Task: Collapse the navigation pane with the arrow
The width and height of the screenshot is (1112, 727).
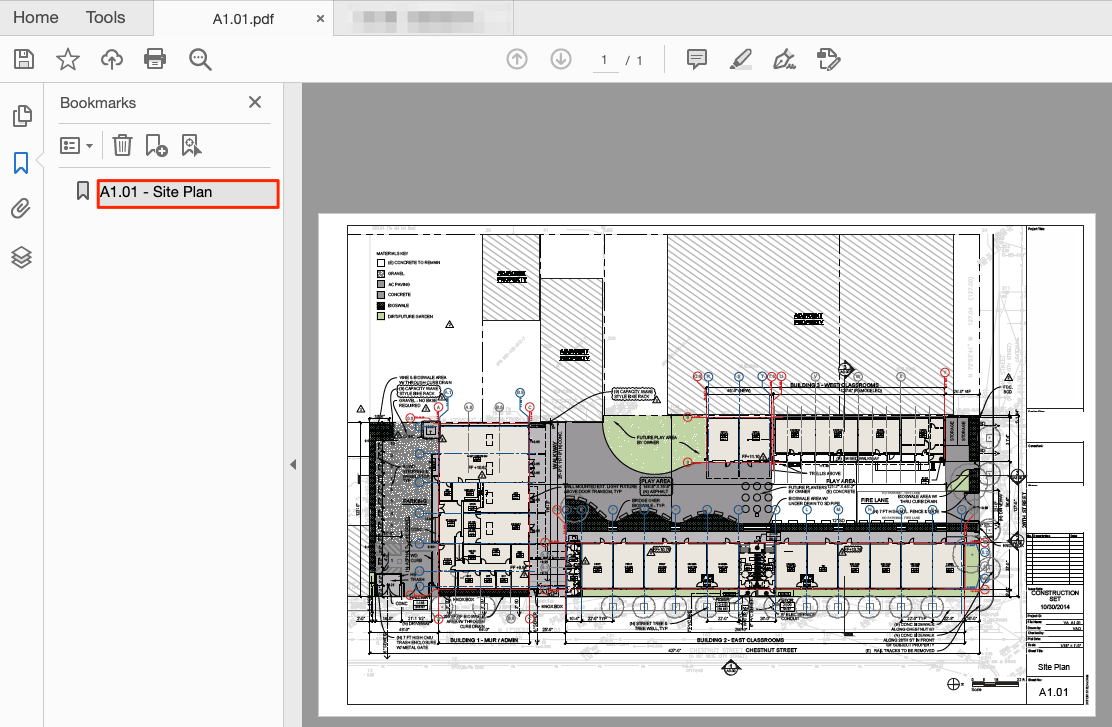Action: point(292,464)
